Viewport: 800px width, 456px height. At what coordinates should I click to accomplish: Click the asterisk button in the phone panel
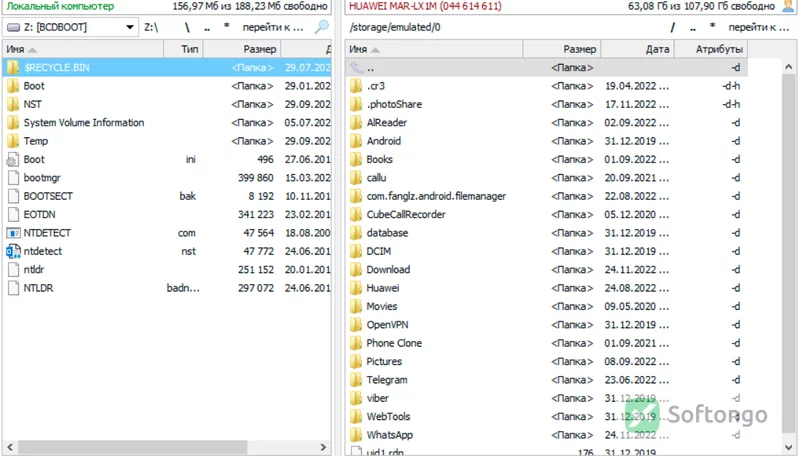click(x=712, y=27)
